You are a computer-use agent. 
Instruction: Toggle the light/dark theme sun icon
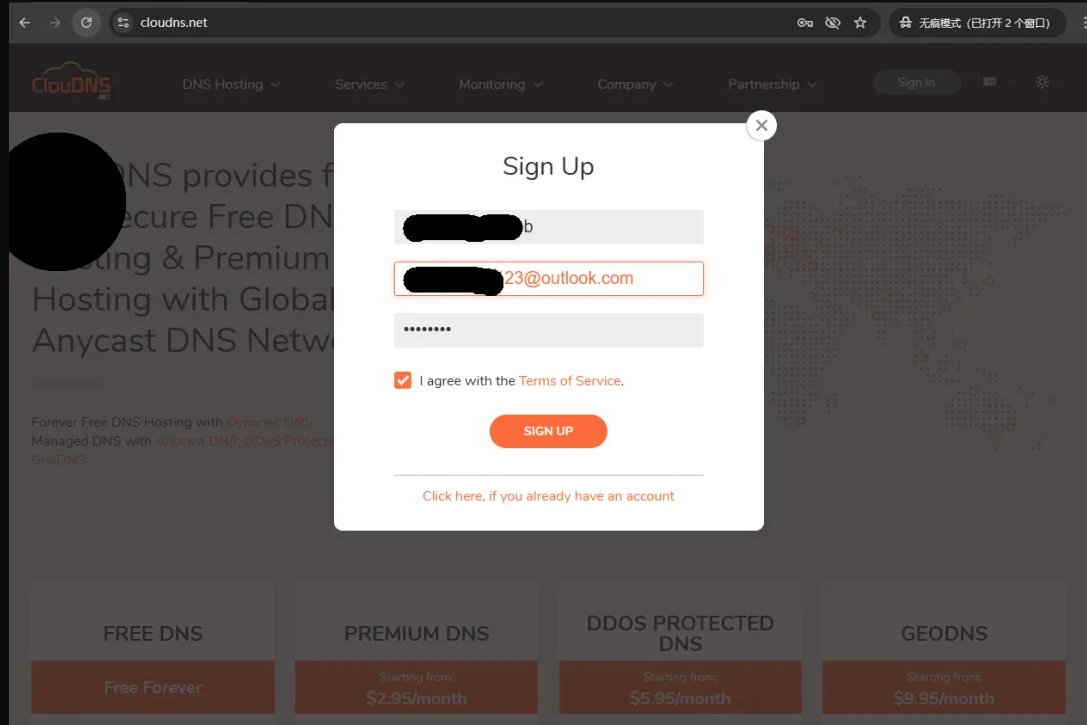1042,82
